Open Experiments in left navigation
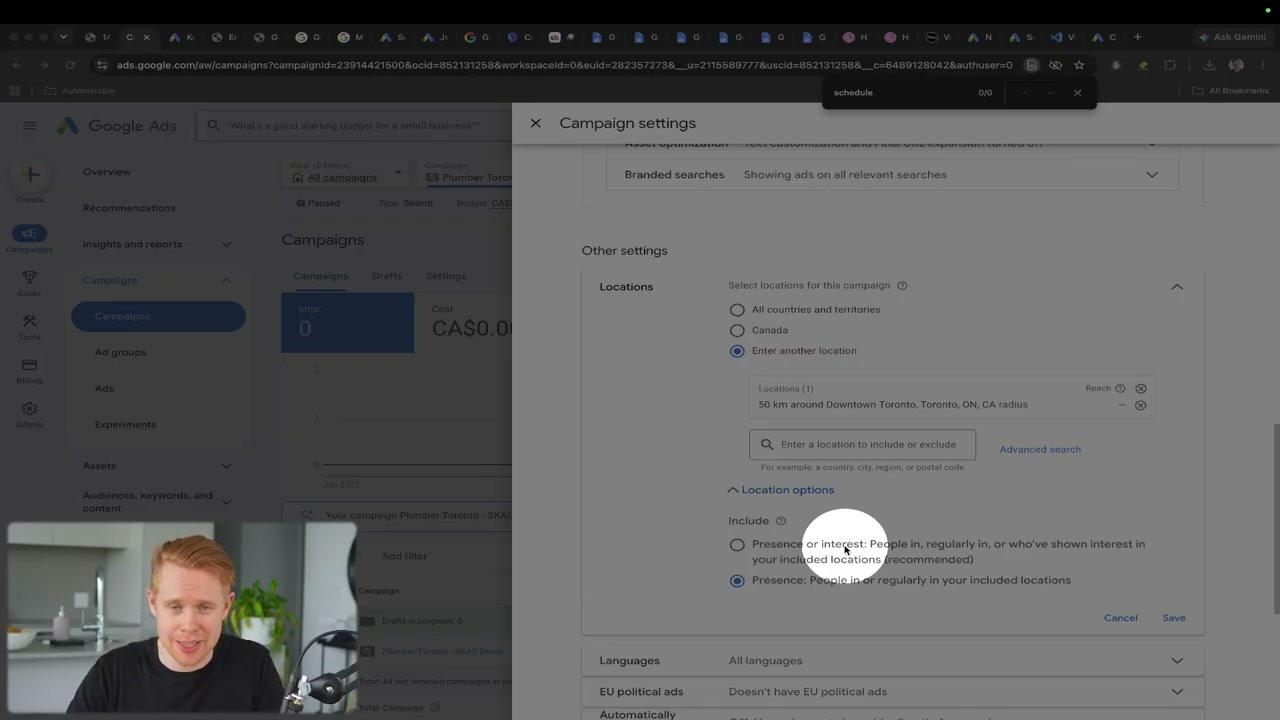 tap(125, 424)
